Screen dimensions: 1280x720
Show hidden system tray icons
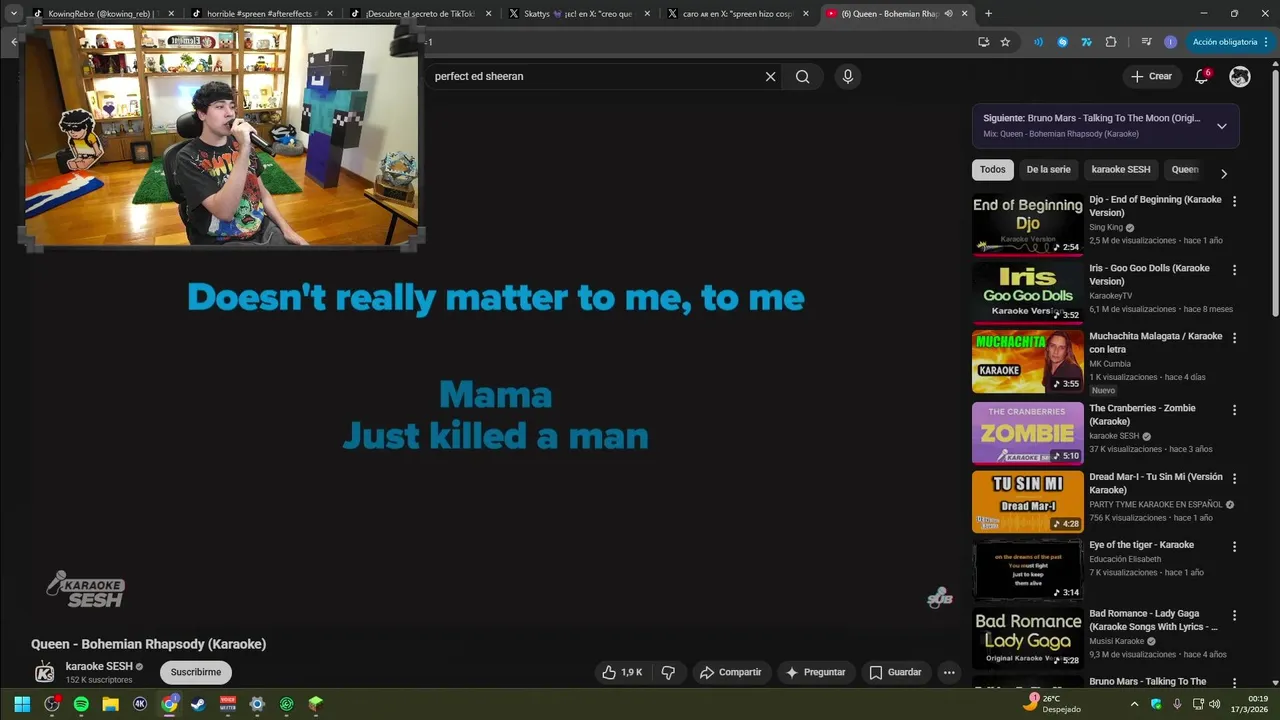(x=1134, y=704)
